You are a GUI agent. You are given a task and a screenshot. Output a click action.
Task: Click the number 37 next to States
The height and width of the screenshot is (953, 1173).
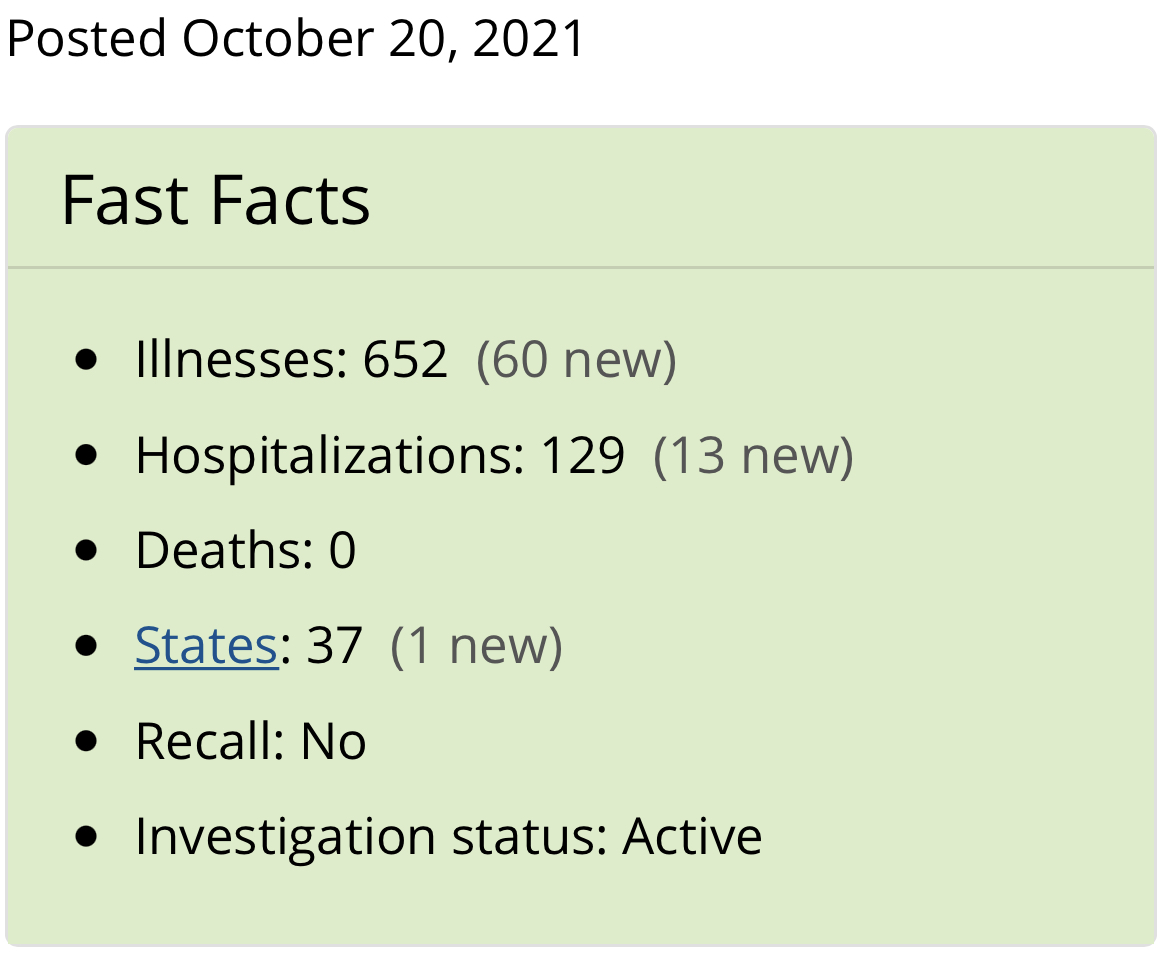click(334, 646)
